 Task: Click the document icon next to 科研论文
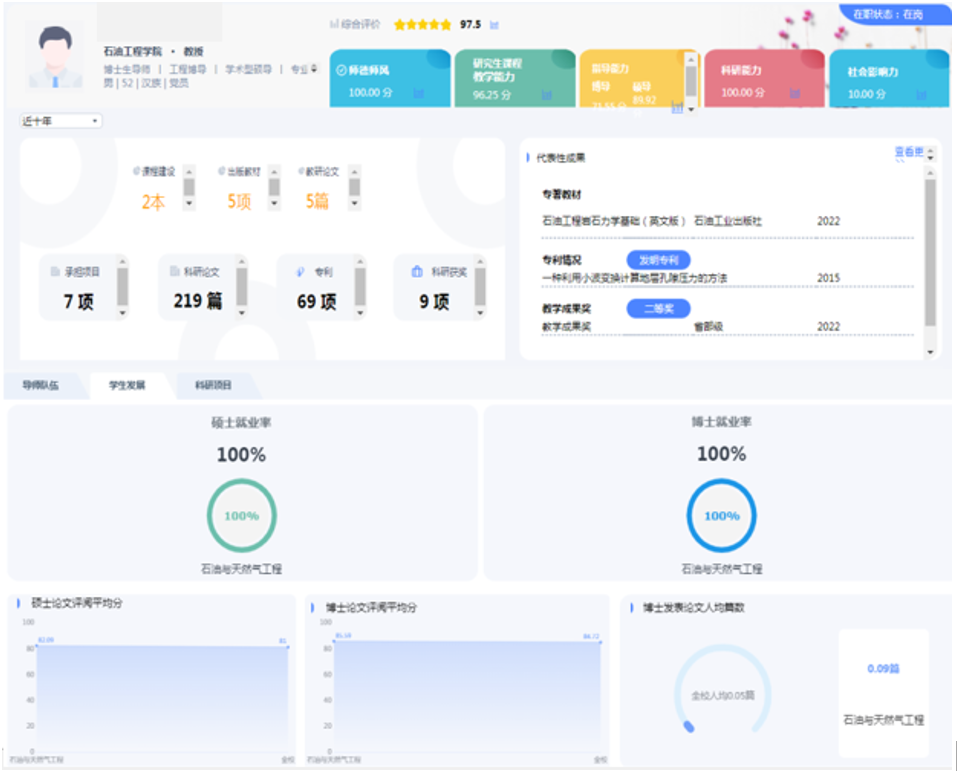pyautogui.click(x=174, y=271)
